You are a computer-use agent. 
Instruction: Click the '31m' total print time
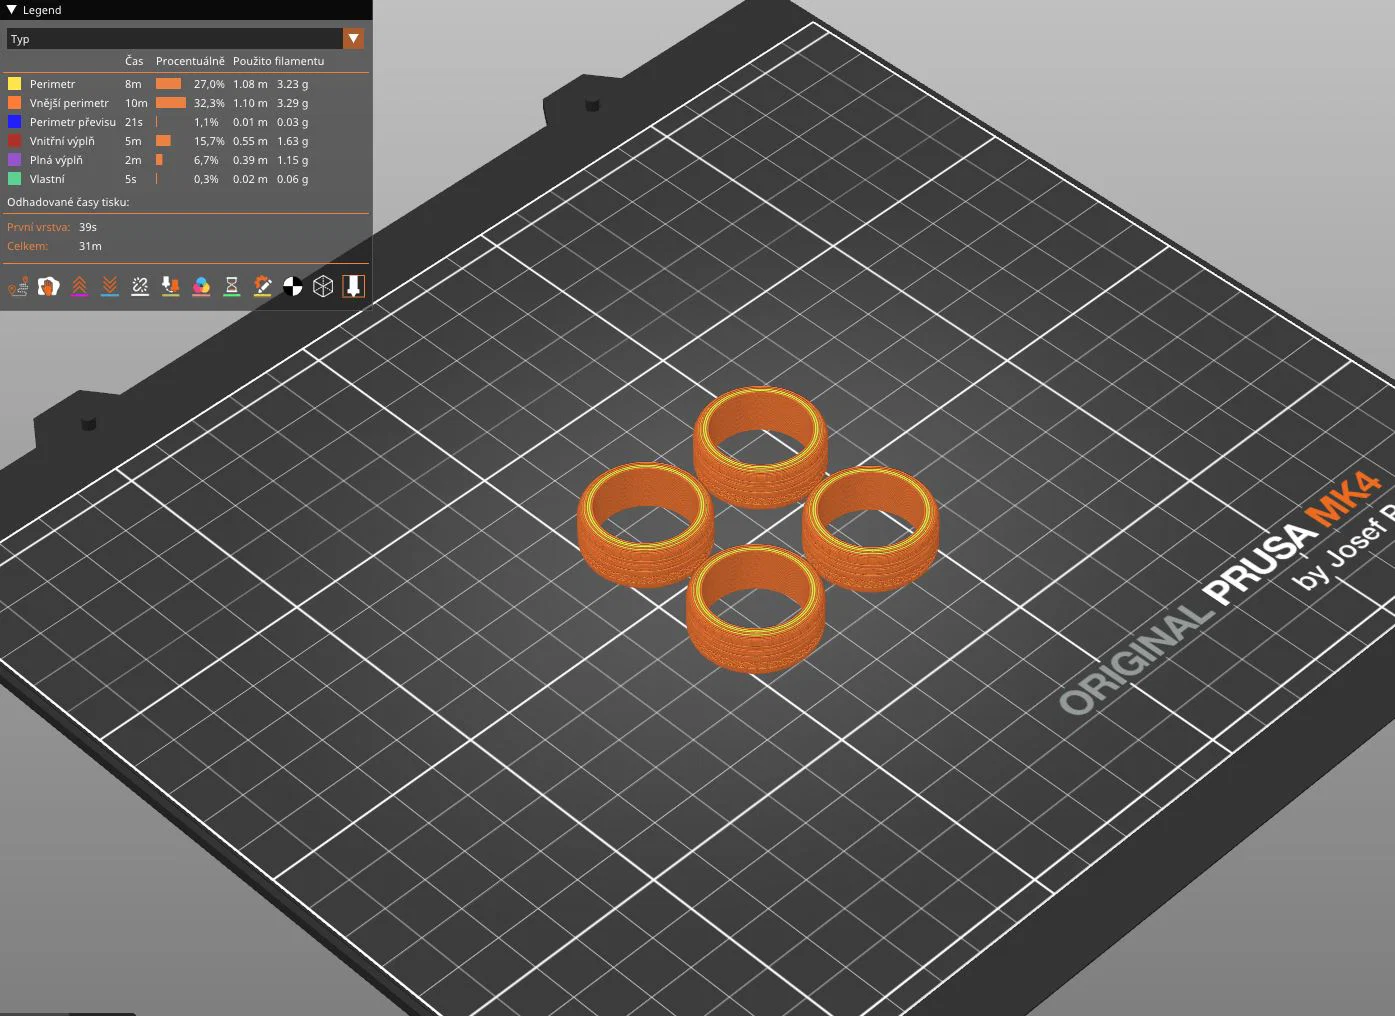point(90,246)
